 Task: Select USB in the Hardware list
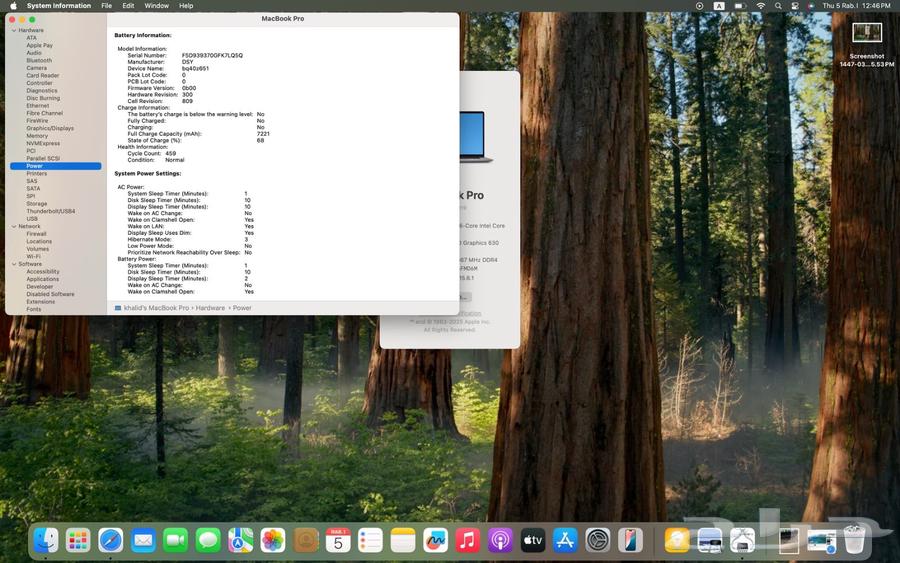(x=32, y=219)
